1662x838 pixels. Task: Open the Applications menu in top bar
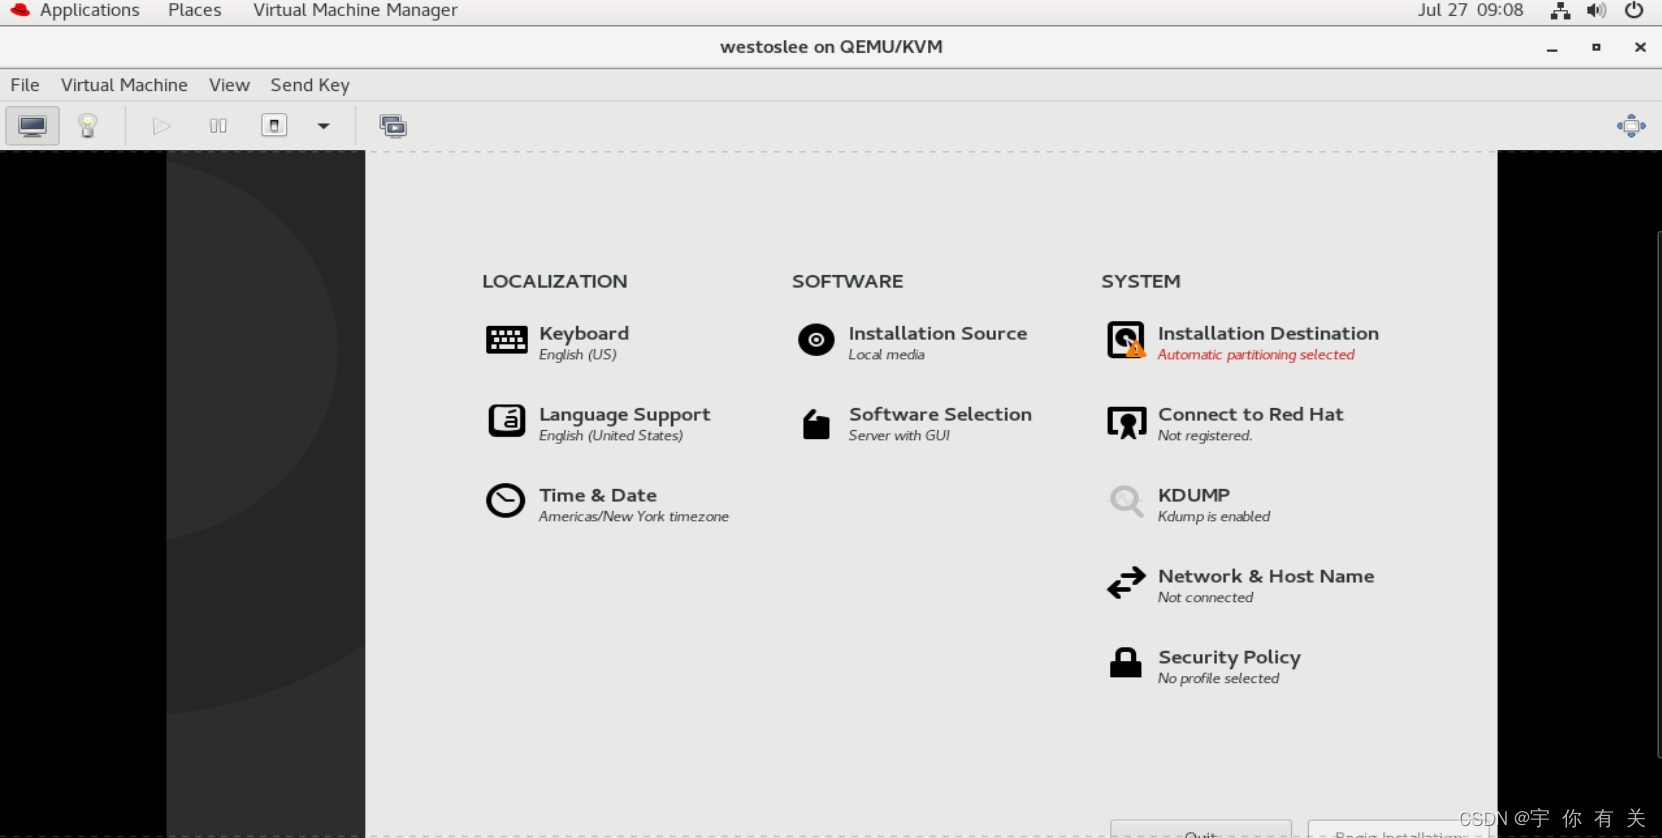90,10
